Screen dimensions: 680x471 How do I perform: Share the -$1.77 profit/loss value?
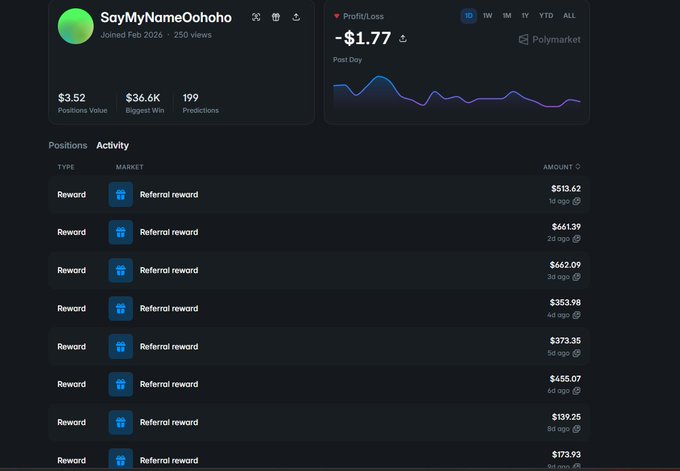(x=403, y=39)
